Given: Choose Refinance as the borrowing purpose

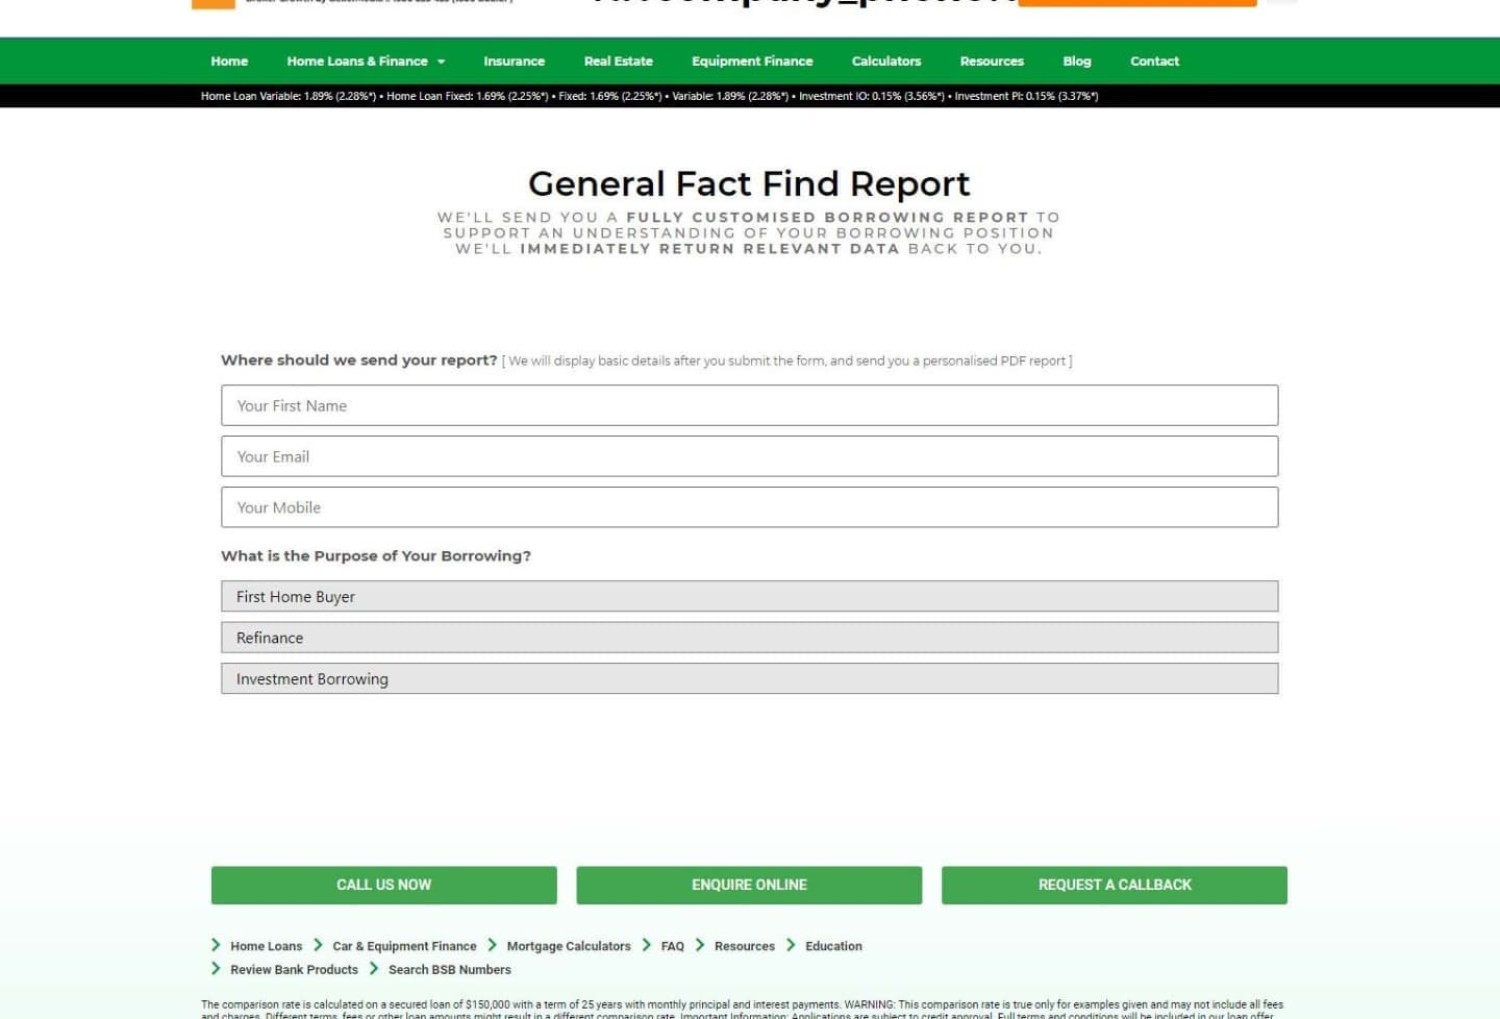Looking at the screenshot, I should 749,638.
